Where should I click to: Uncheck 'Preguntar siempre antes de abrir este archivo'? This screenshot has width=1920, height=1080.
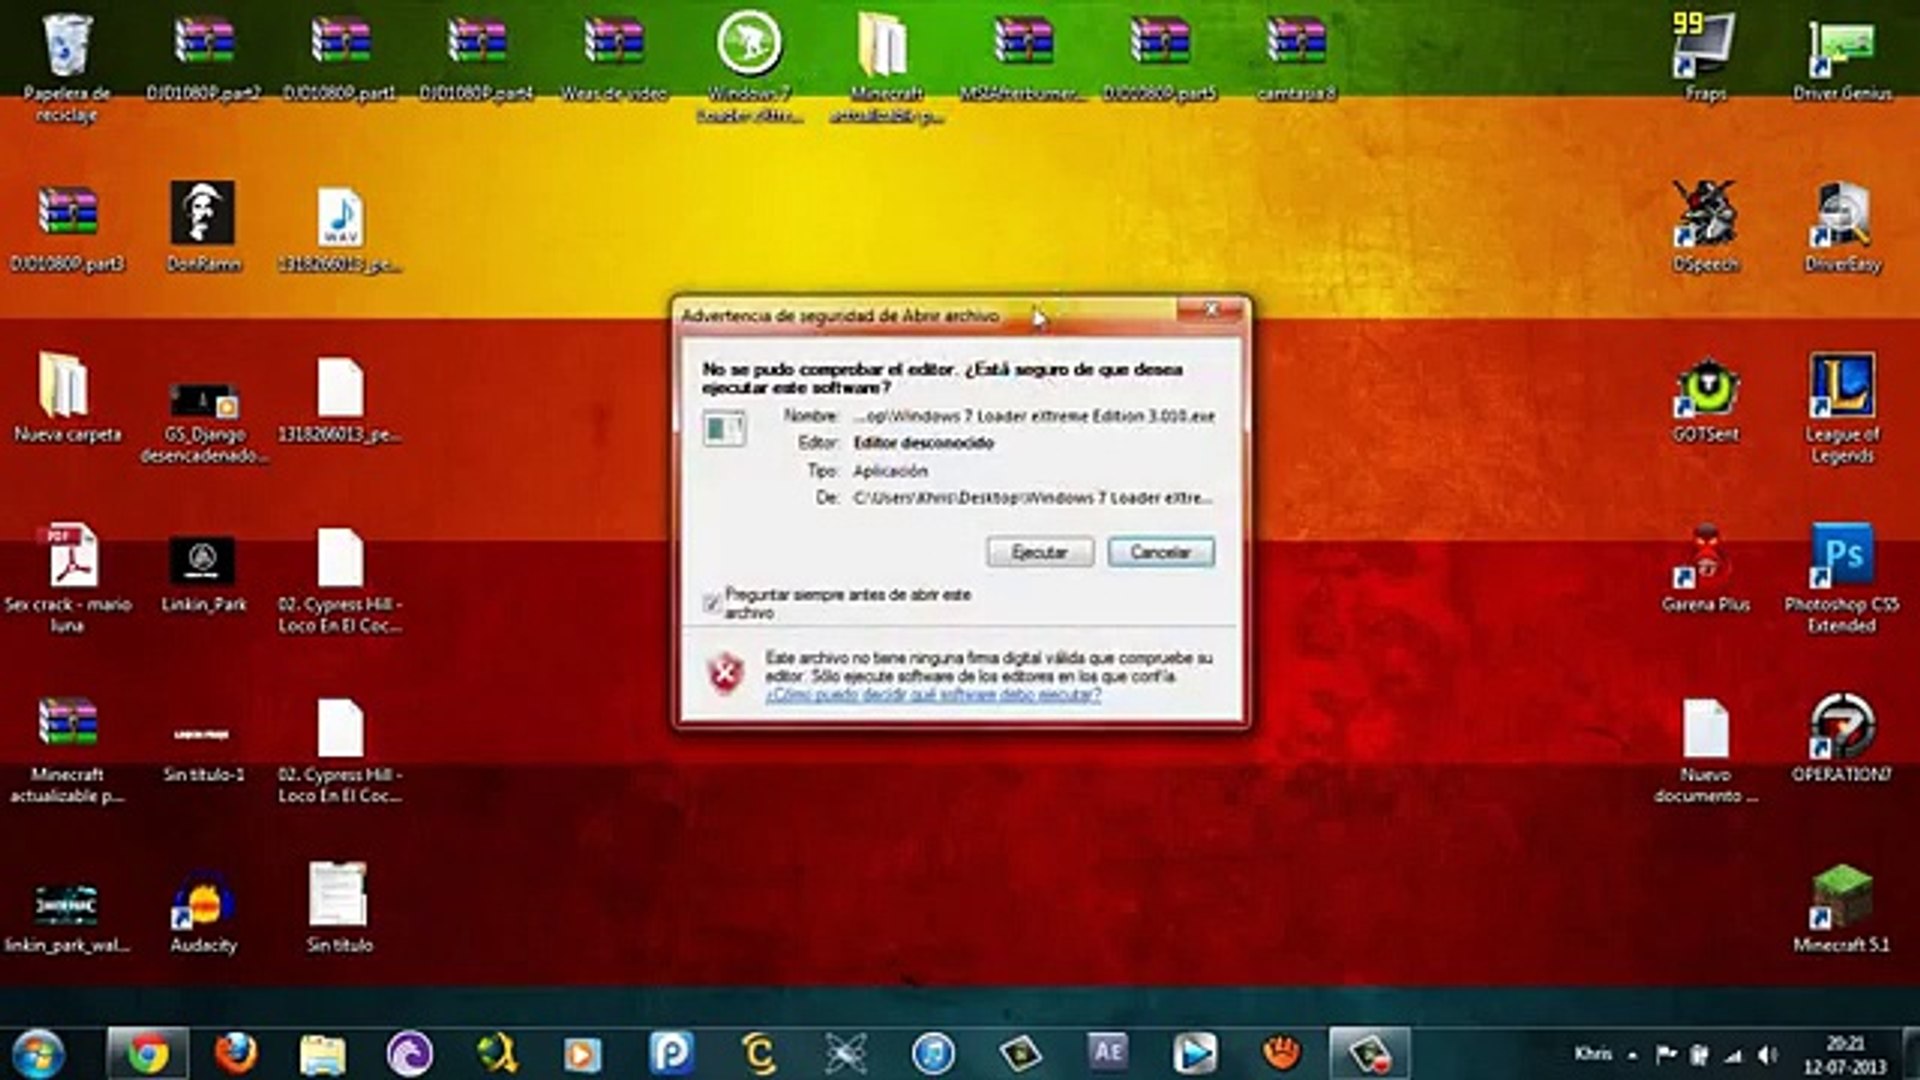pos(714,600)
